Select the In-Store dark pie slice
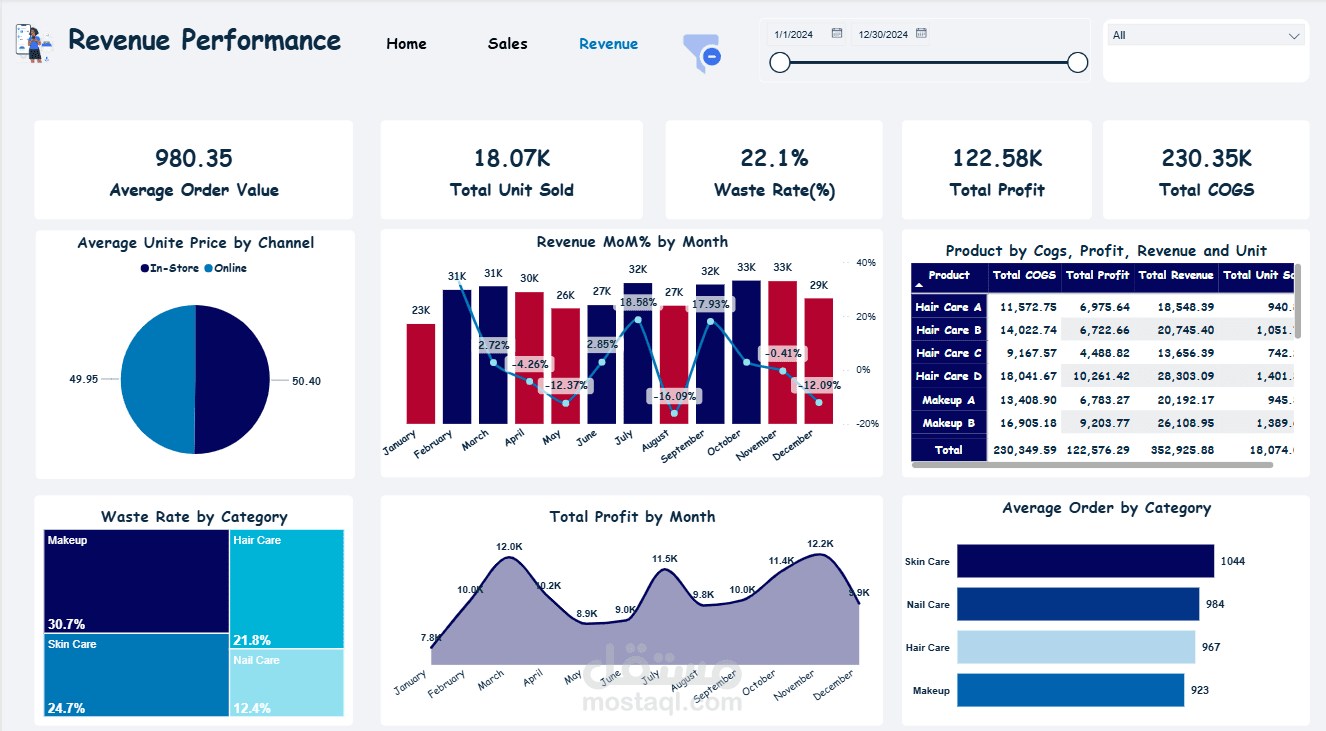Viewport: 1326px width, 731px height. click(235, 380)
